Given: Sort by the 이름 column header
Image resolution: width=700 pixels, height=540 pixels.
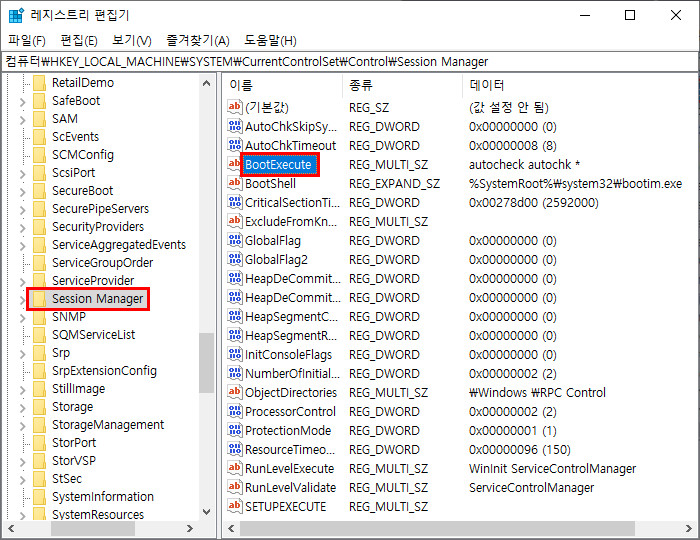Looking at the screenshot, I should tap(283, 85).
